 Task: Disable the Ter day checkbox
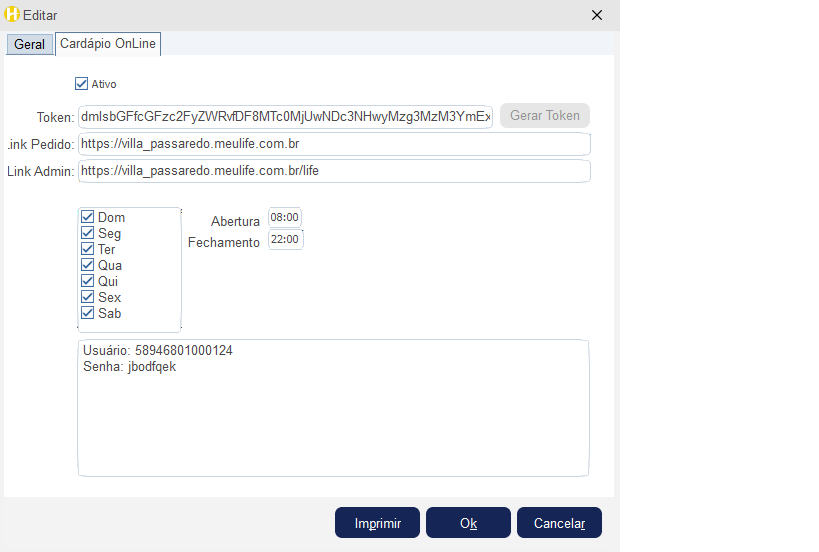point(88,249)
